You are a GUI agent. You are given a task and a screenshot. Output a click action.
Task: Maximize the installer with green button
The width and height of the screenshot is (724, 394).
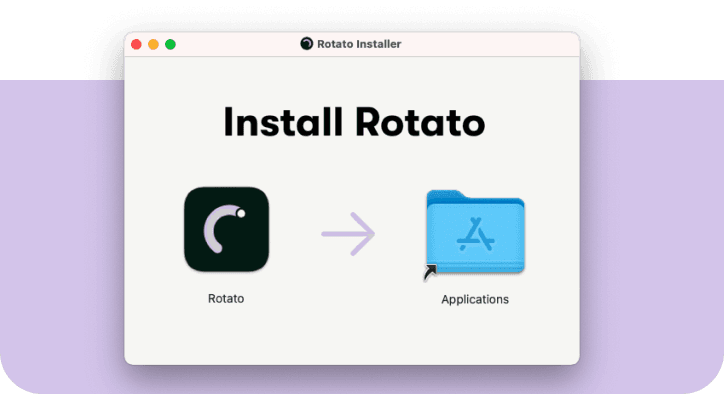(170, 44)
